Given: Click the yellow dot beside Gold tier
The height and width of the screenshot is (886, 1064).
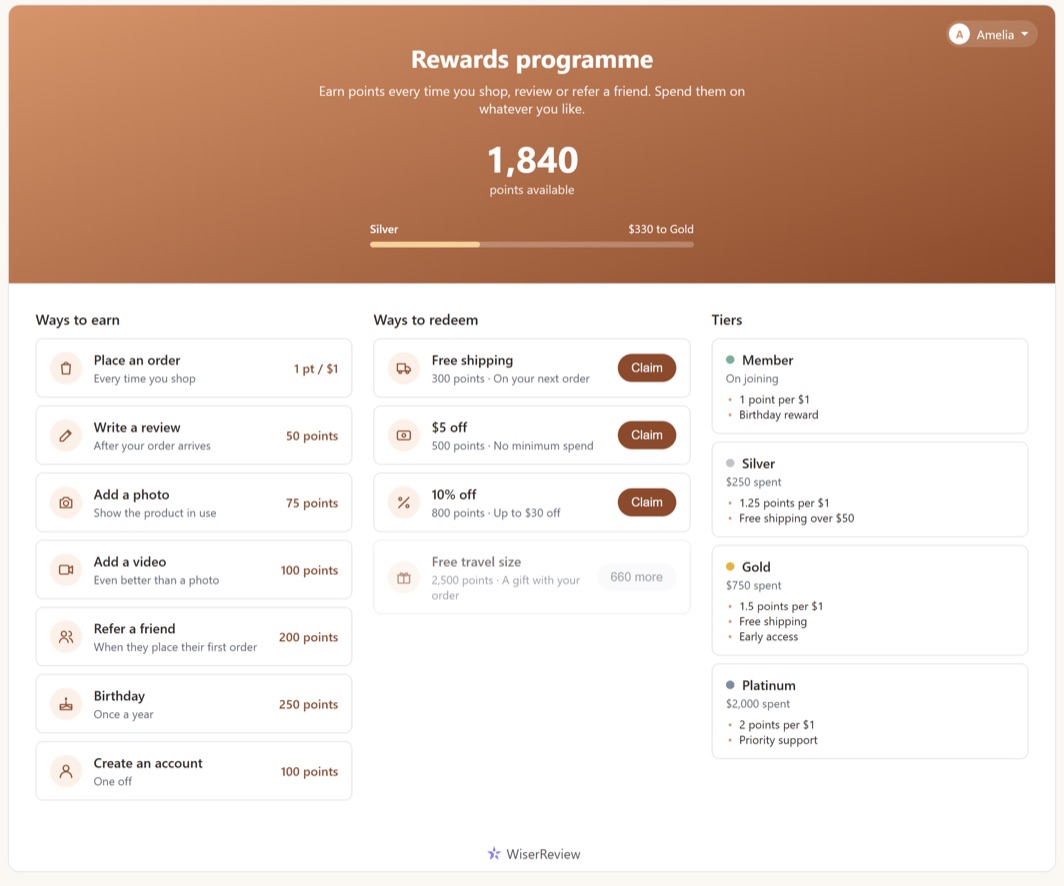Looking at the screenshot, I should [730, 566].
